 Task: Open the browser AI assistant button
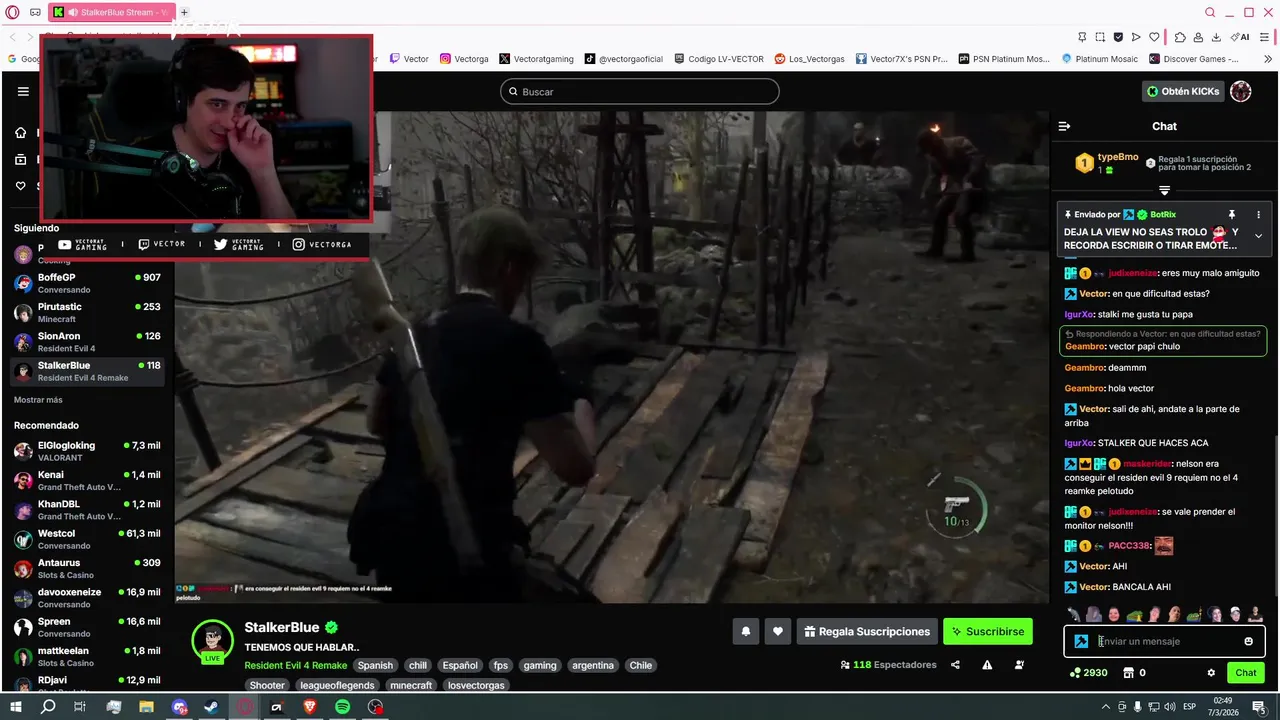click(1241, 37)
